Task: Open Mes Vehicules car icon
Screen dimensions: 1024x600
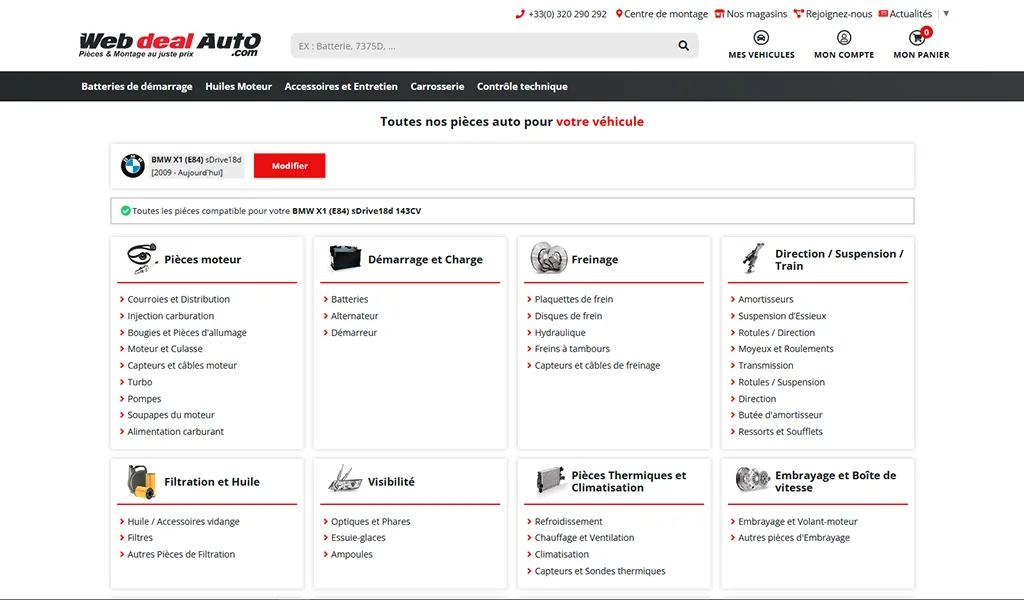Action: pyautogui.click(x=761, y=38)
